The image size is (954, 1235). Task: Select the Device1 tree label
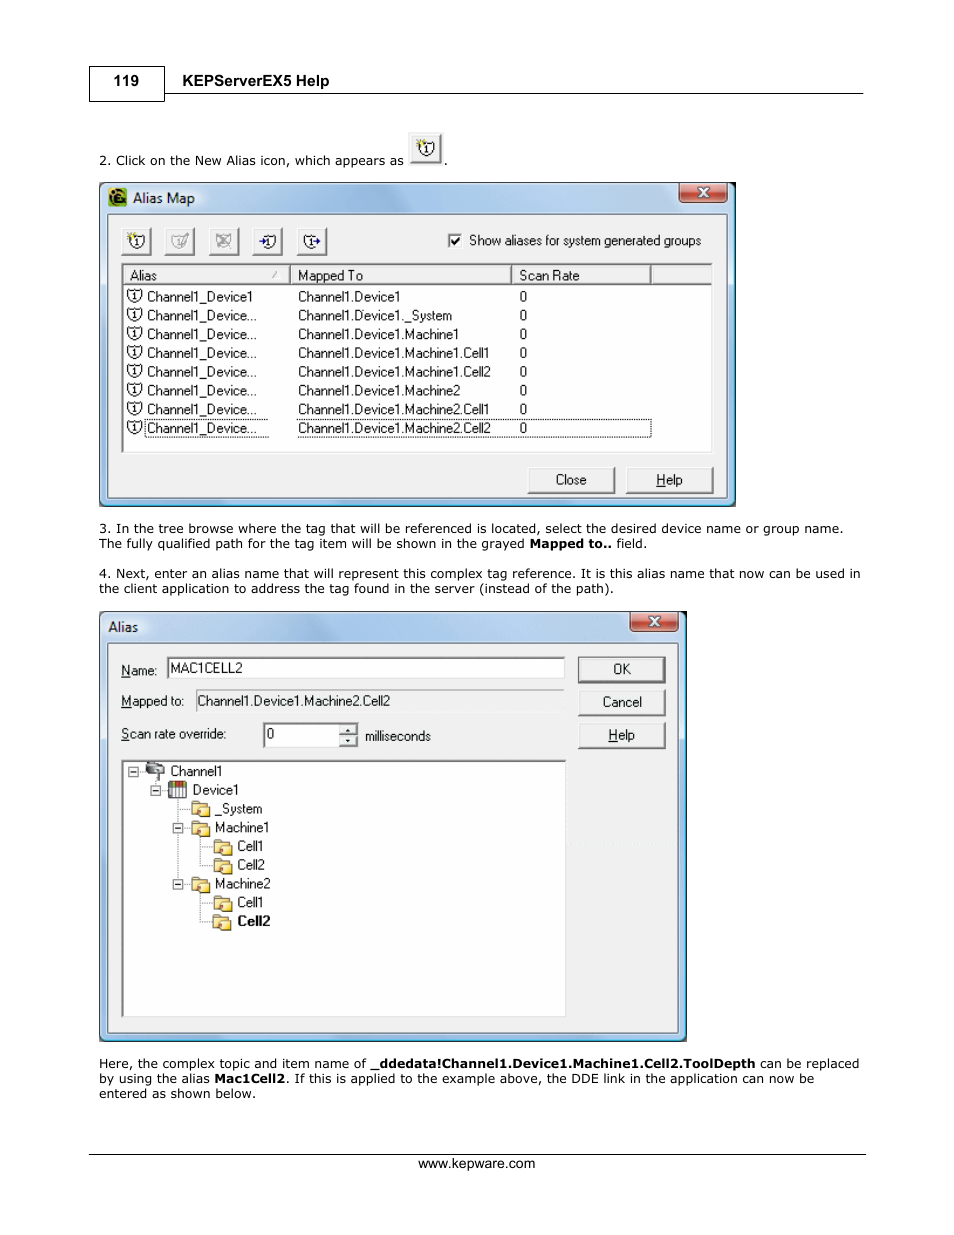[x=216, y=790]
